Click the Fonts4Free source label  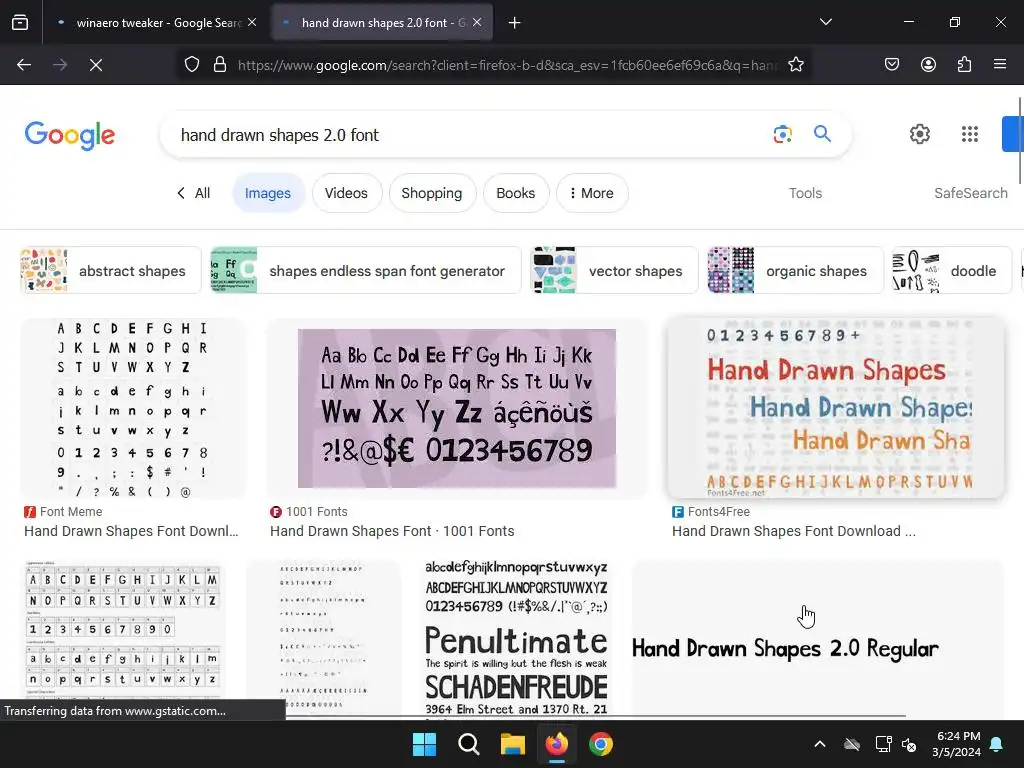coord(711,511)
